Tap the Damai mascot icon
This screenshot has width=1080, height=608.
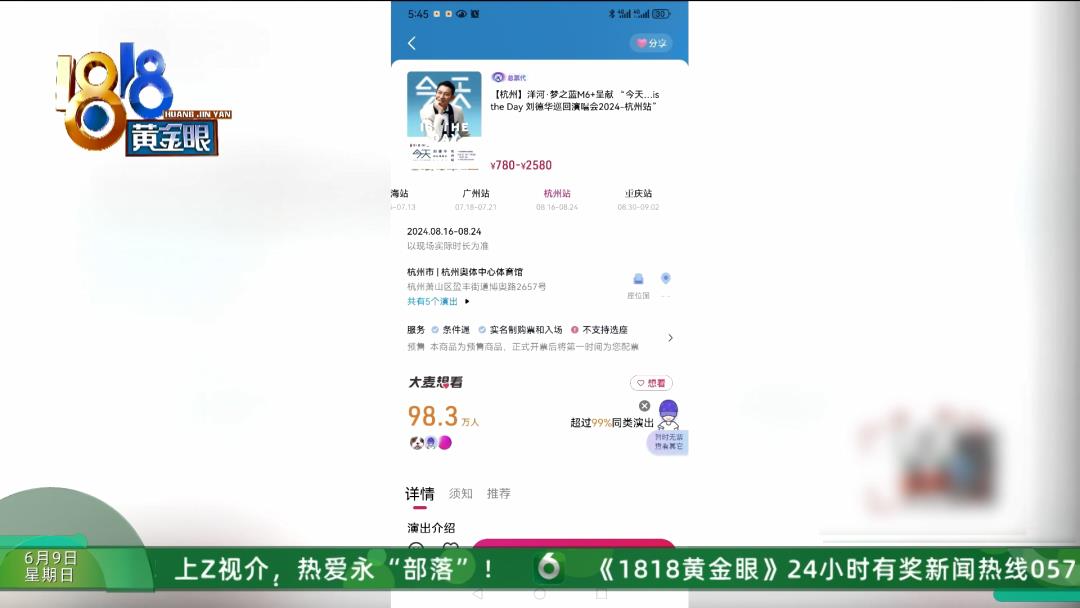tap(668, 415)
